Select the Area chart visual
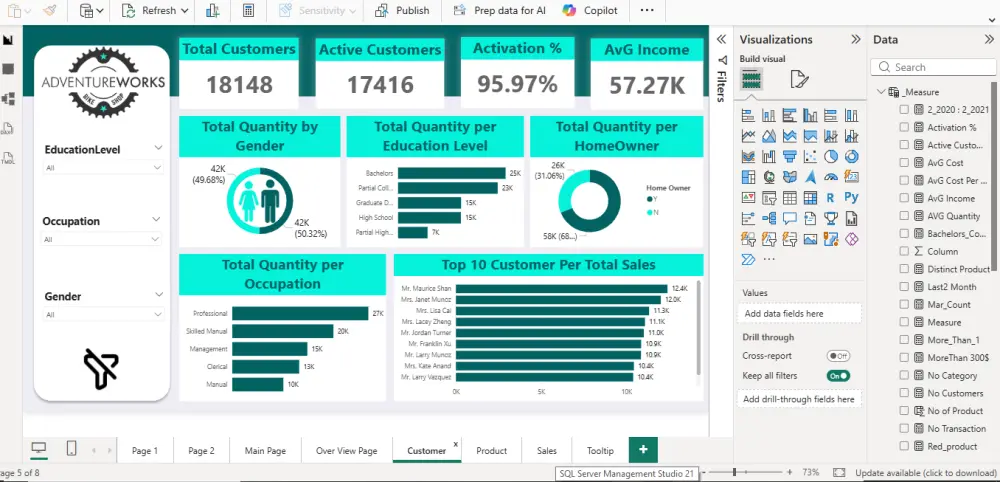This screenshot has width=1000, height=482. (x=769, y=136)
